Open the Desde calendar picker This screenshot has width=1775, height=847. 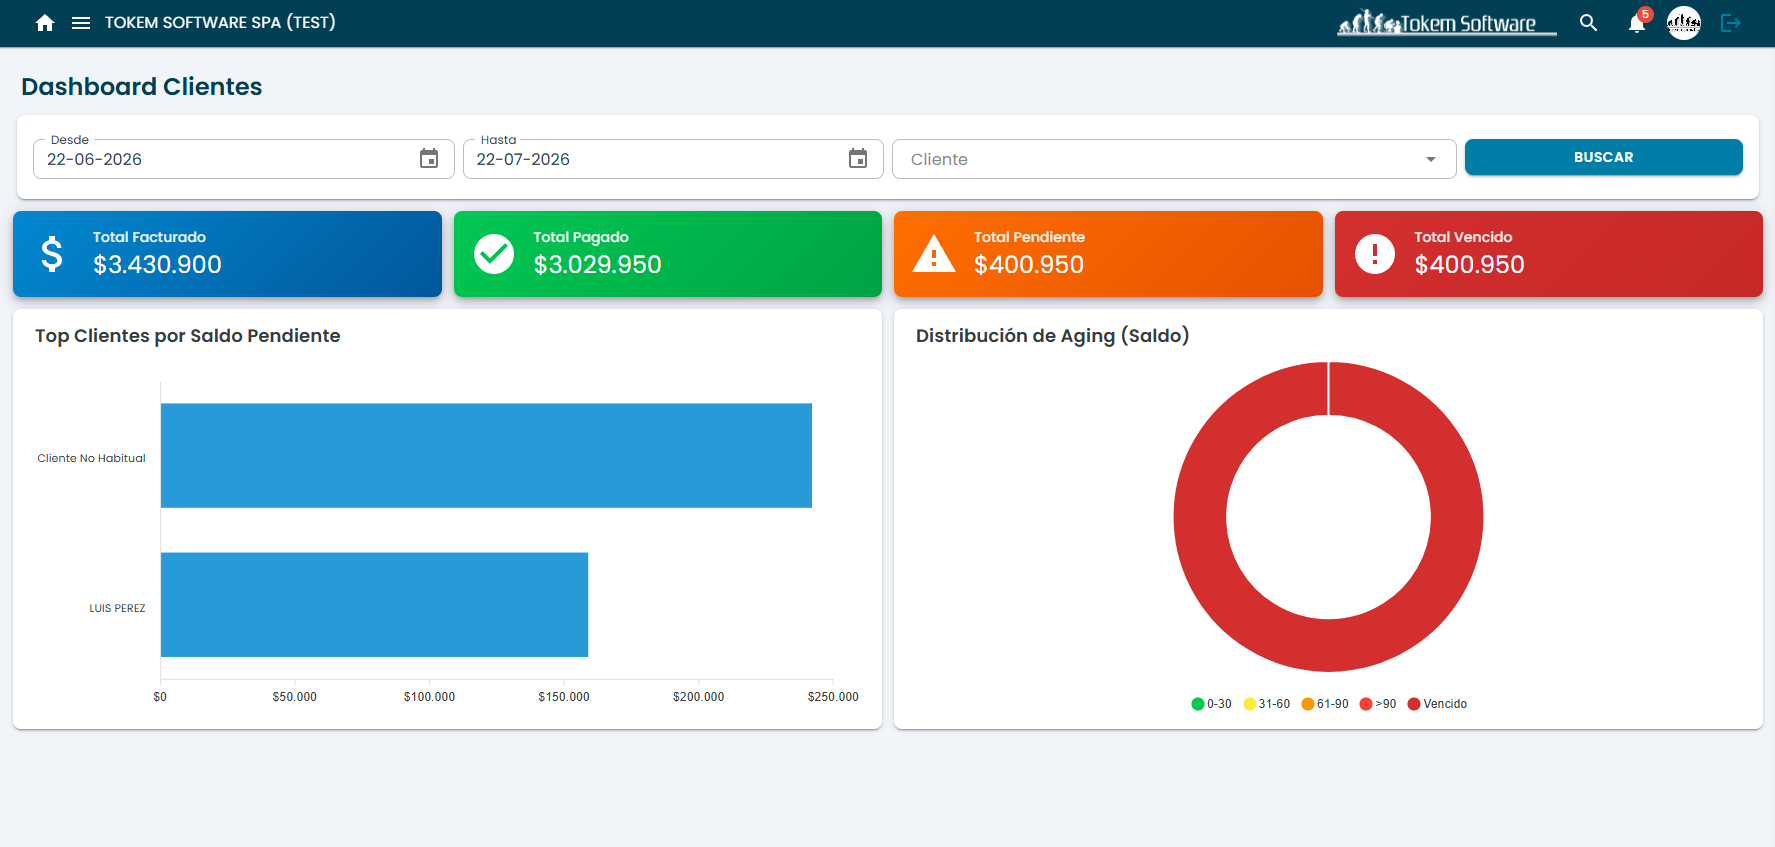[429, 159]
